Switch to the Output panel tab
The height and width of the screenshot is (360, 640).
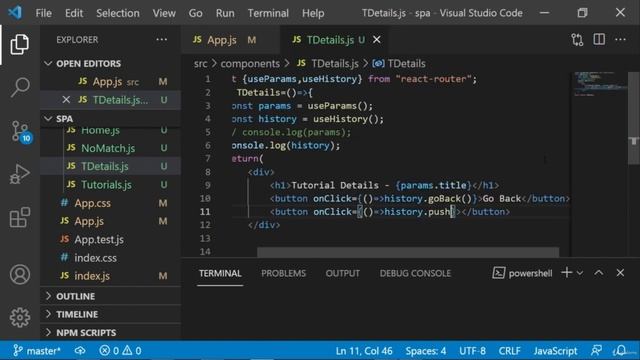point(342,273)
